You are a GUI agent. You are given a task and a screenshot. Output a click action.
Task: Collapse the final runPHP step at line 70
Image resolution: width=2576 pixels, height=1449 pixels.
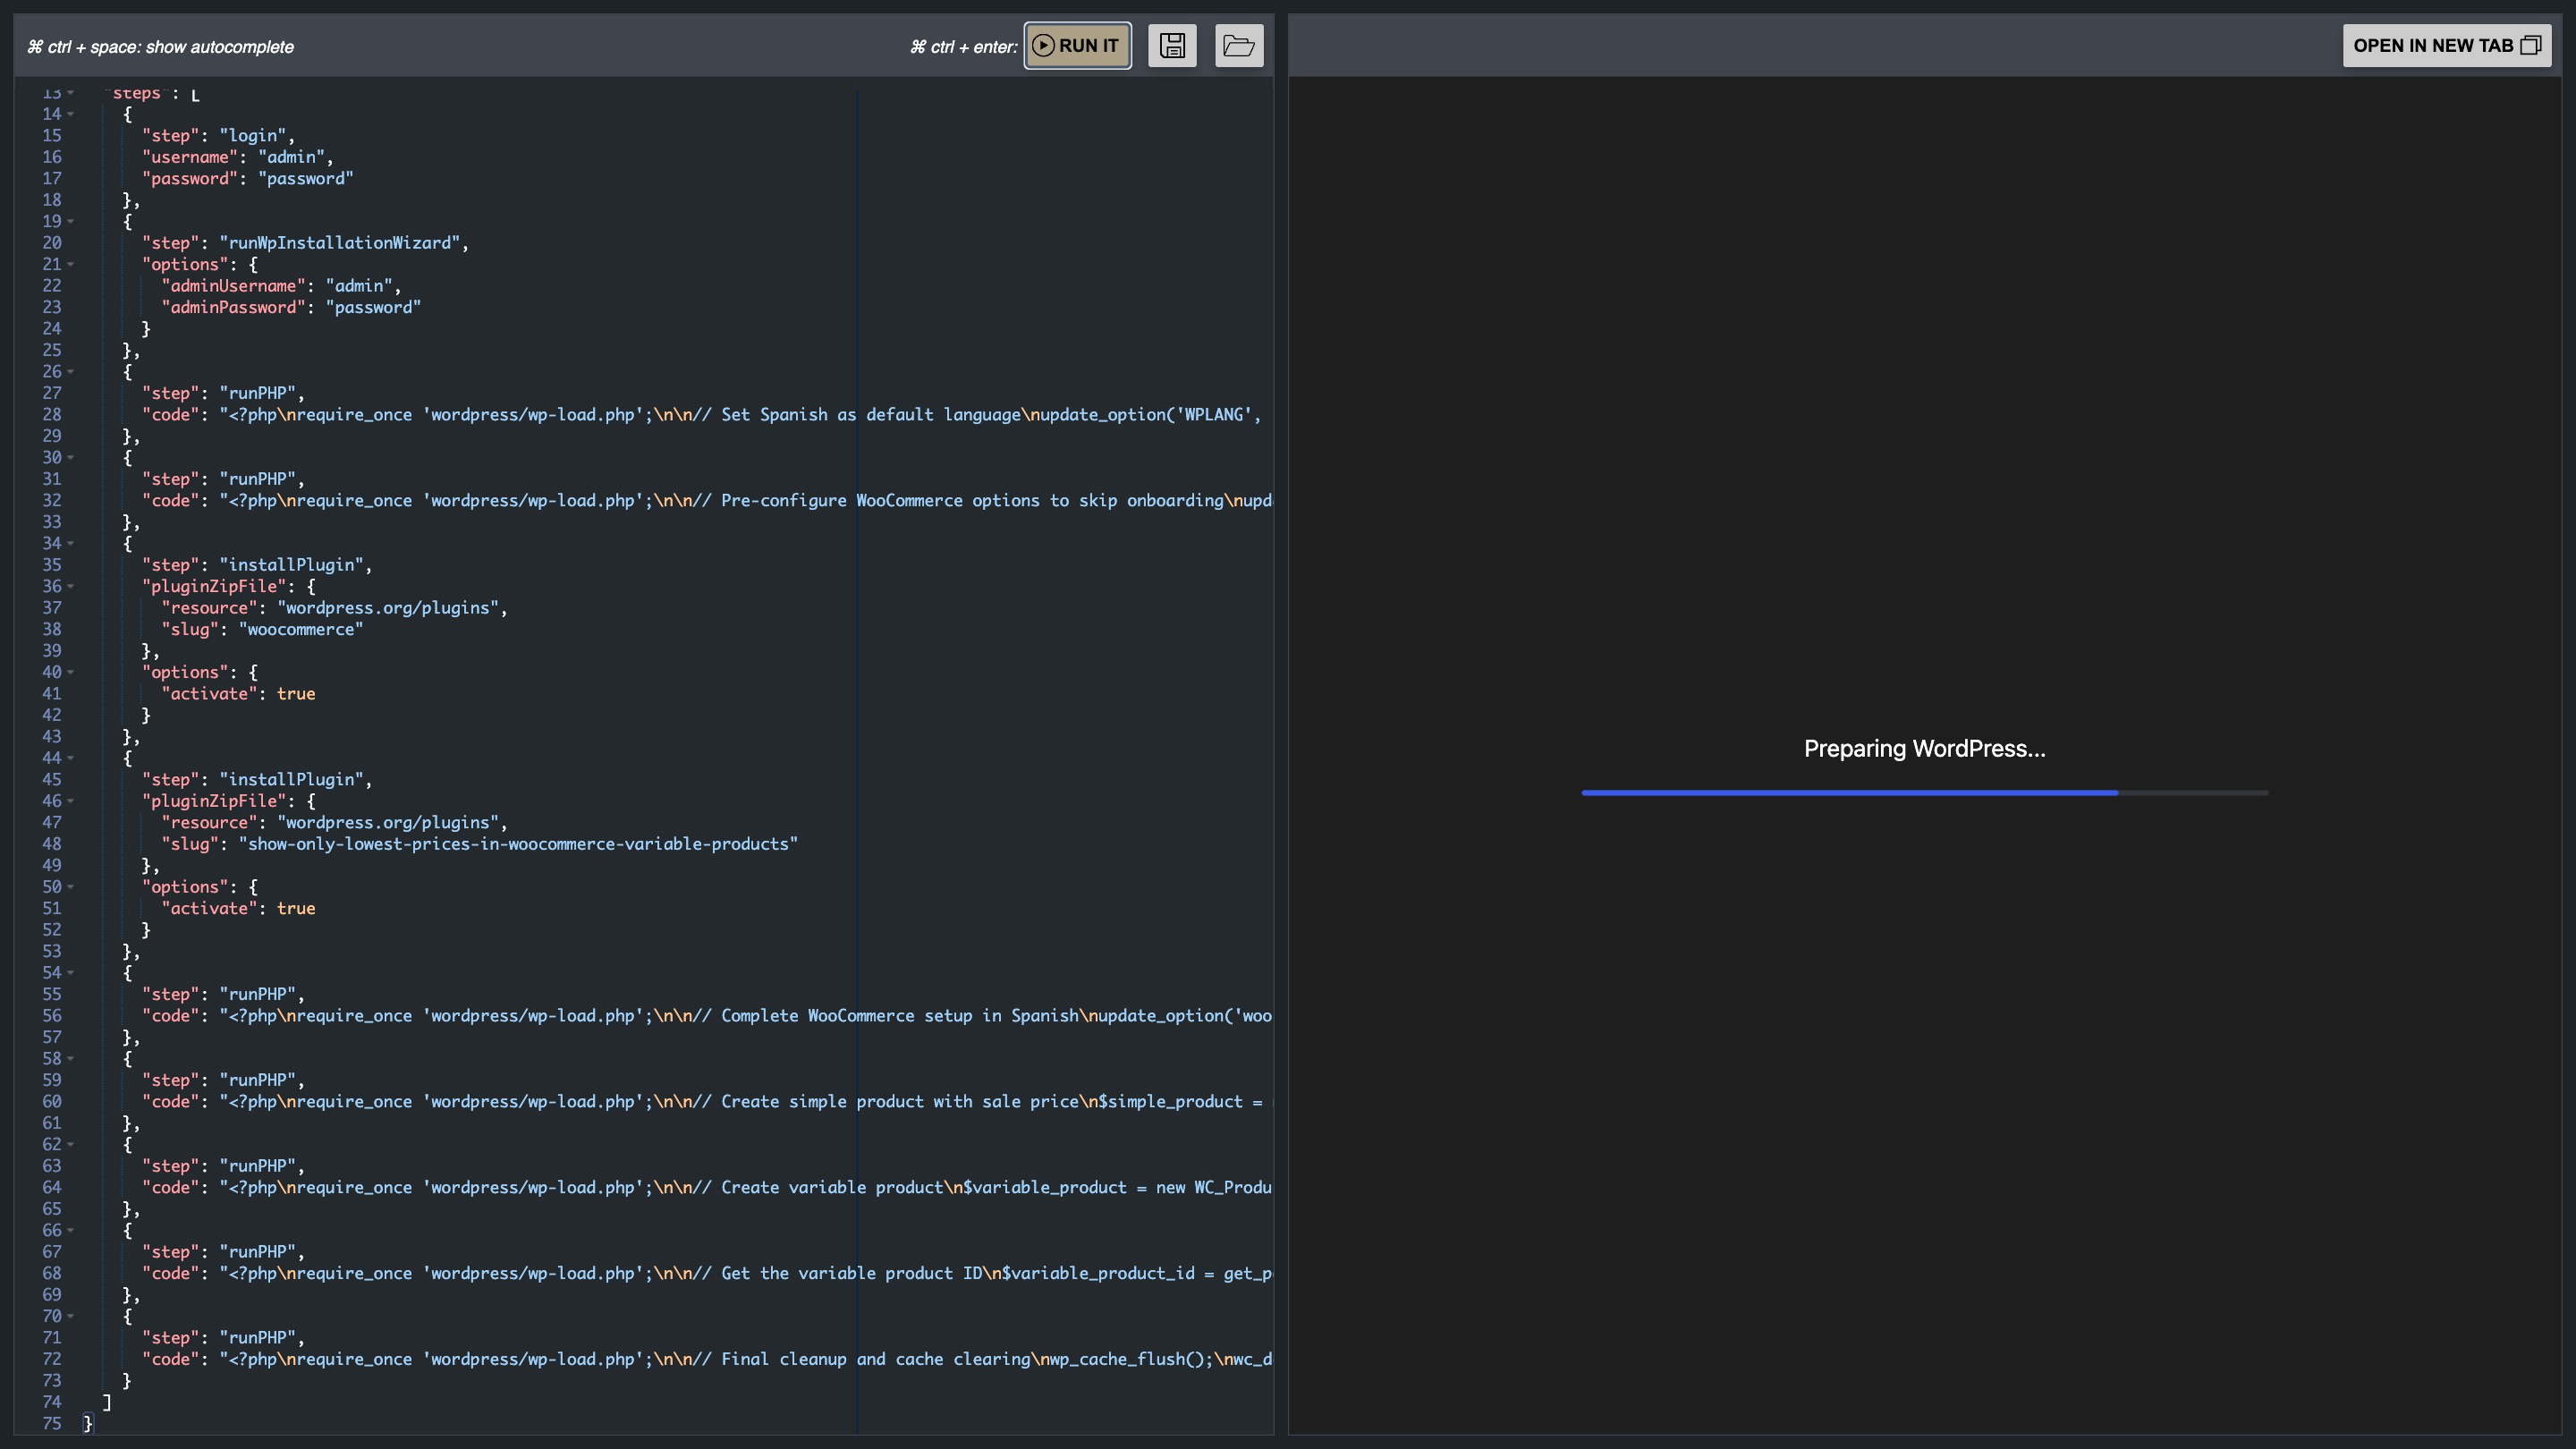[x=71, y=1316]
